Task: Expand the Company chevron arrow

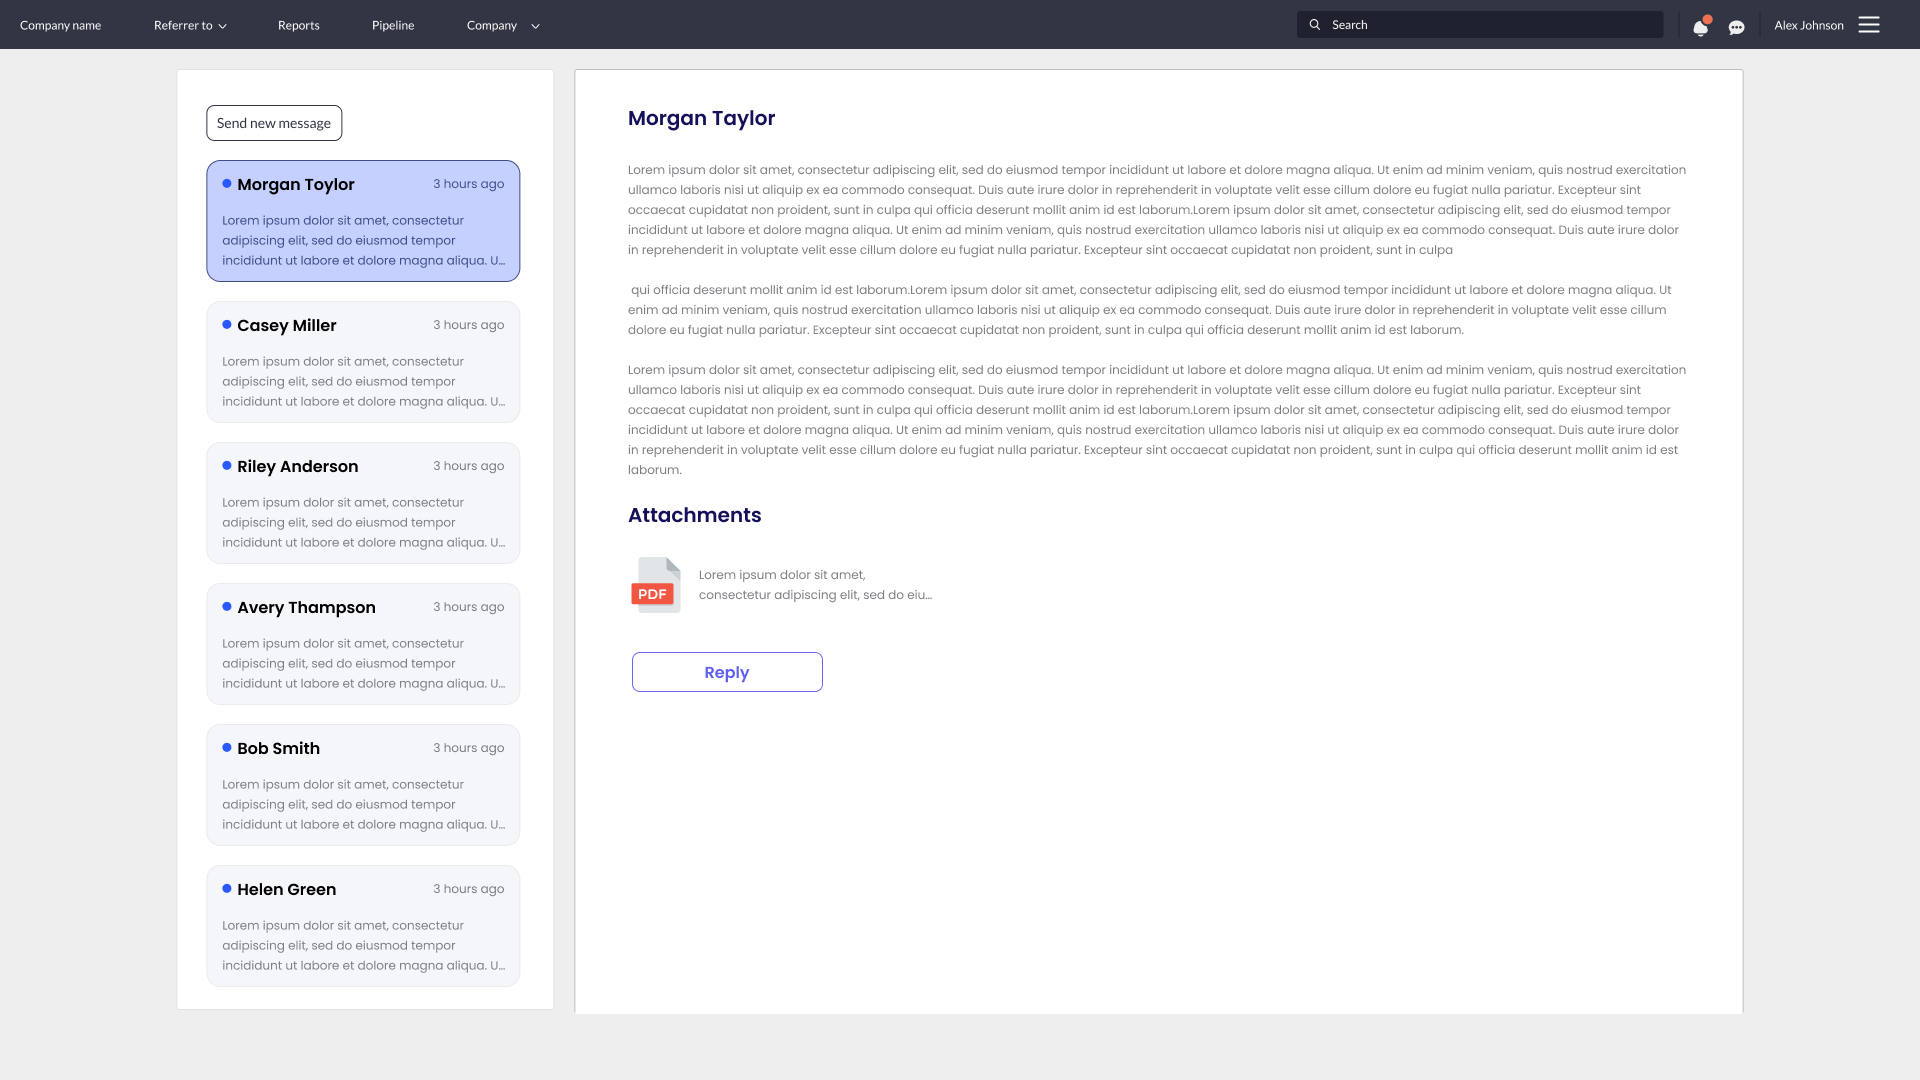Action: click(x=535, y=26)
